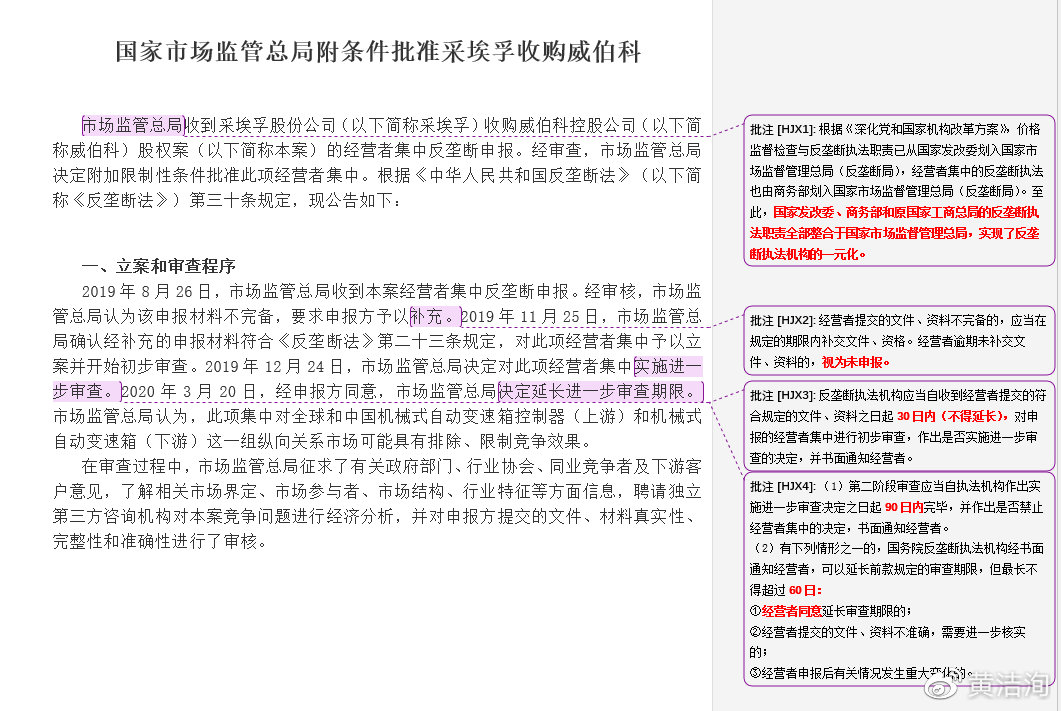The image size is (1061, 711).
Task: Click red text 视为未申报 in comment HJX2
Action: point(856,361)
